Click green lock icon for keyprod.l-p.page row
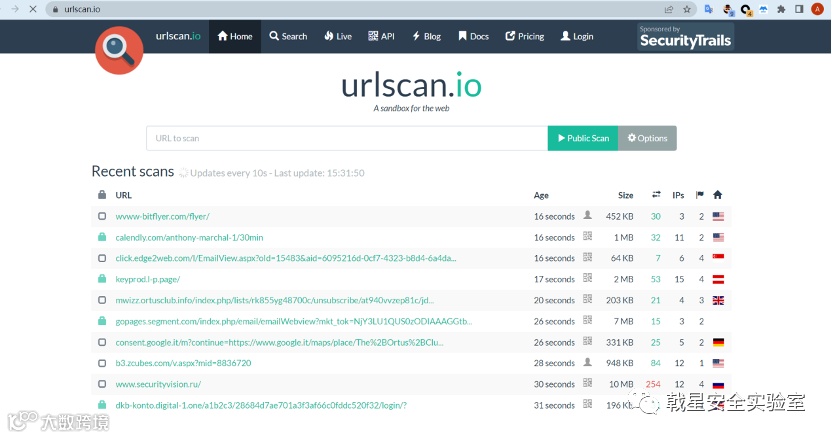Viewport: 832px width, 438px height. pos(102,279)
